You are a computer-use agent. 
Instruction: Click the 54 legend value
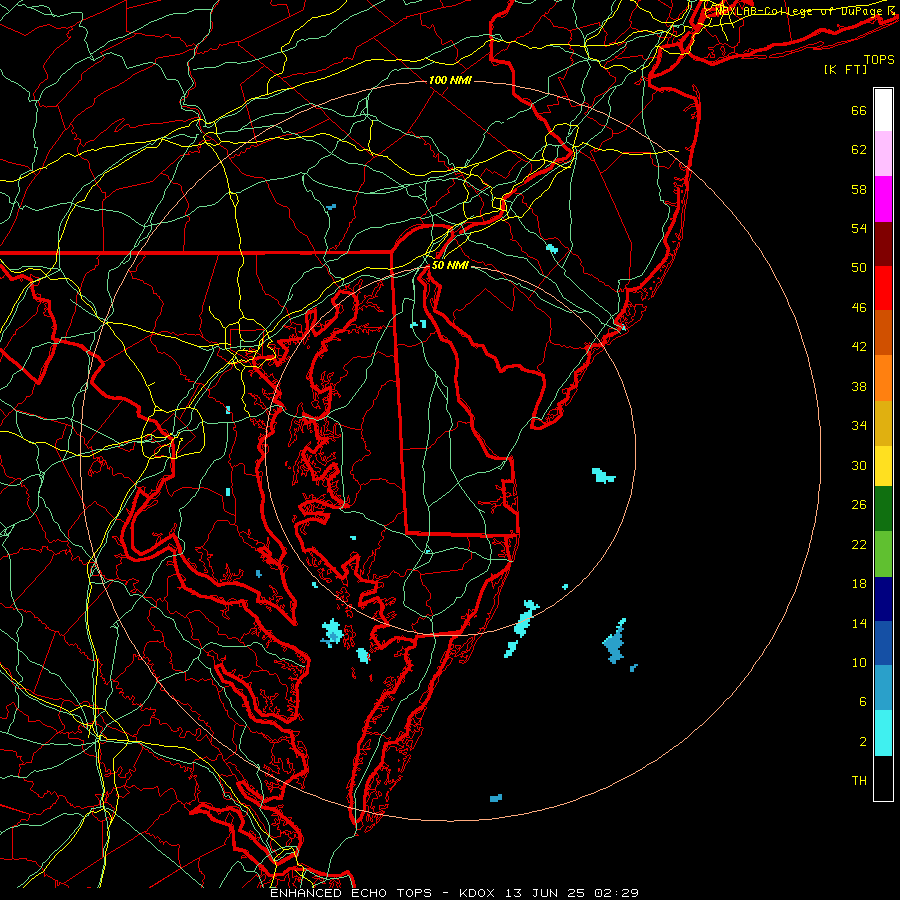859,228
